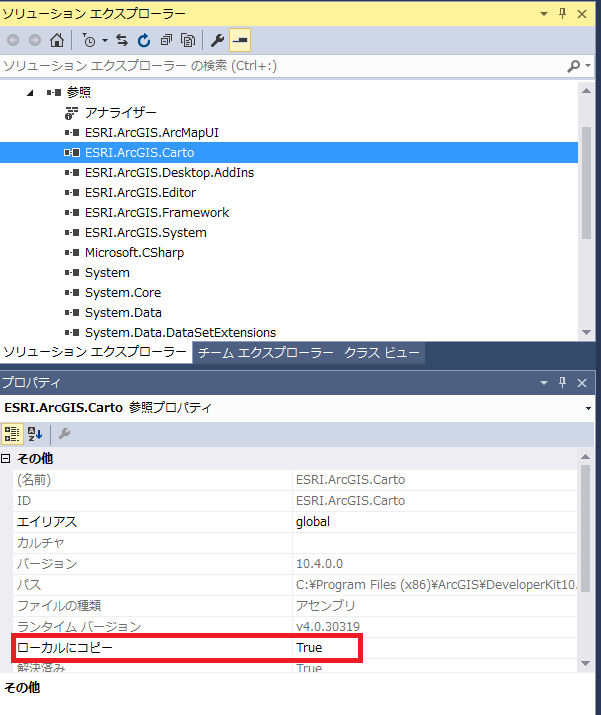Select Microsoft.CSharp reference
Screen dimensions: 601x715
coord(135,253)
